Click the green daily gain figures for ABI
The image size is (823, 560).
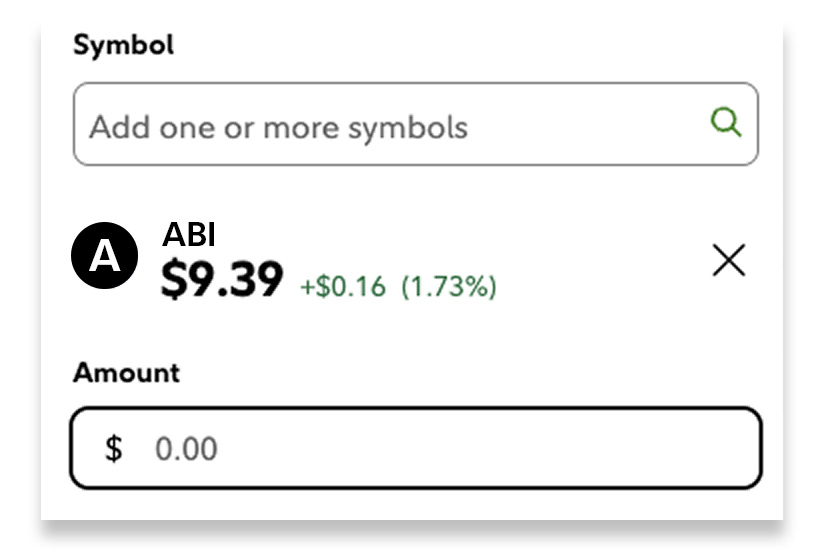coord(398,288)
